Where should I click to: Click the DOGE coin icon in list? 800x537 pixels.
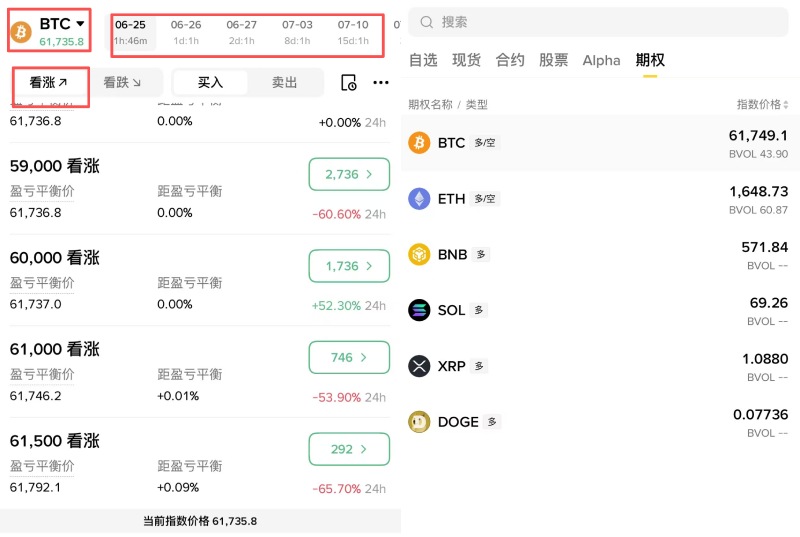point(419,422)
